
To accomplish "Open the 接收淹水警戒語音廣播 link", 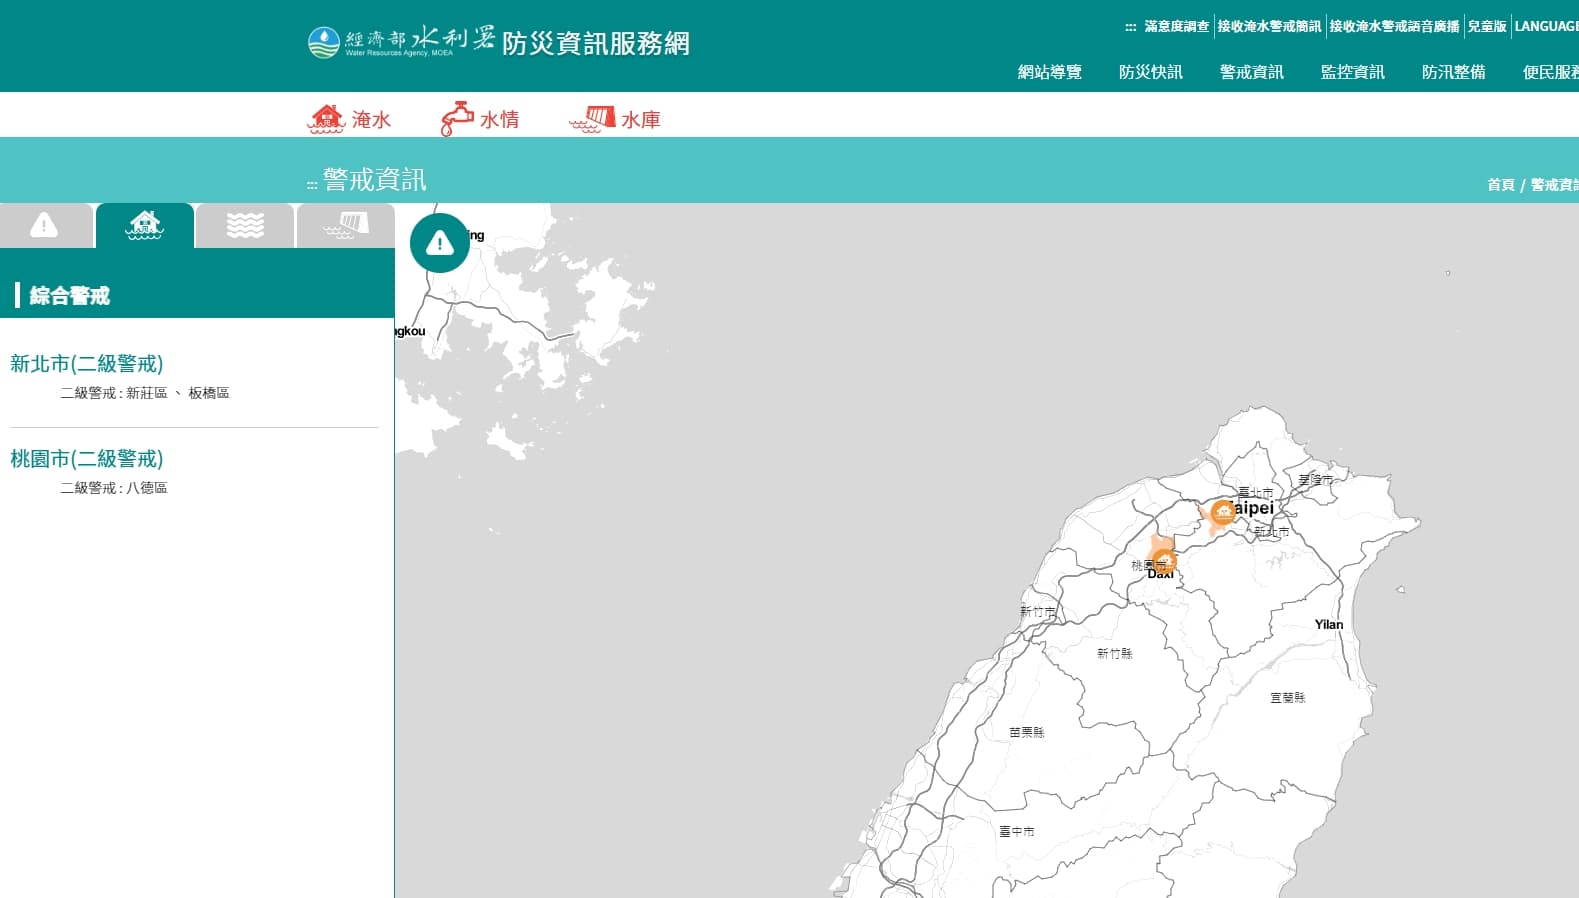I will tap(1394, 27).
